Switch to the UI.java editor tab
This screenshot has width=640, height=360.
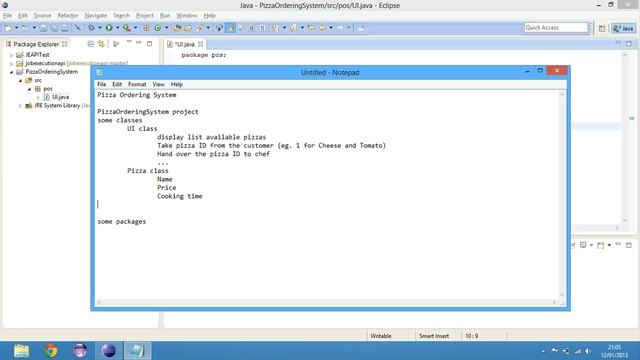point(184,44)
